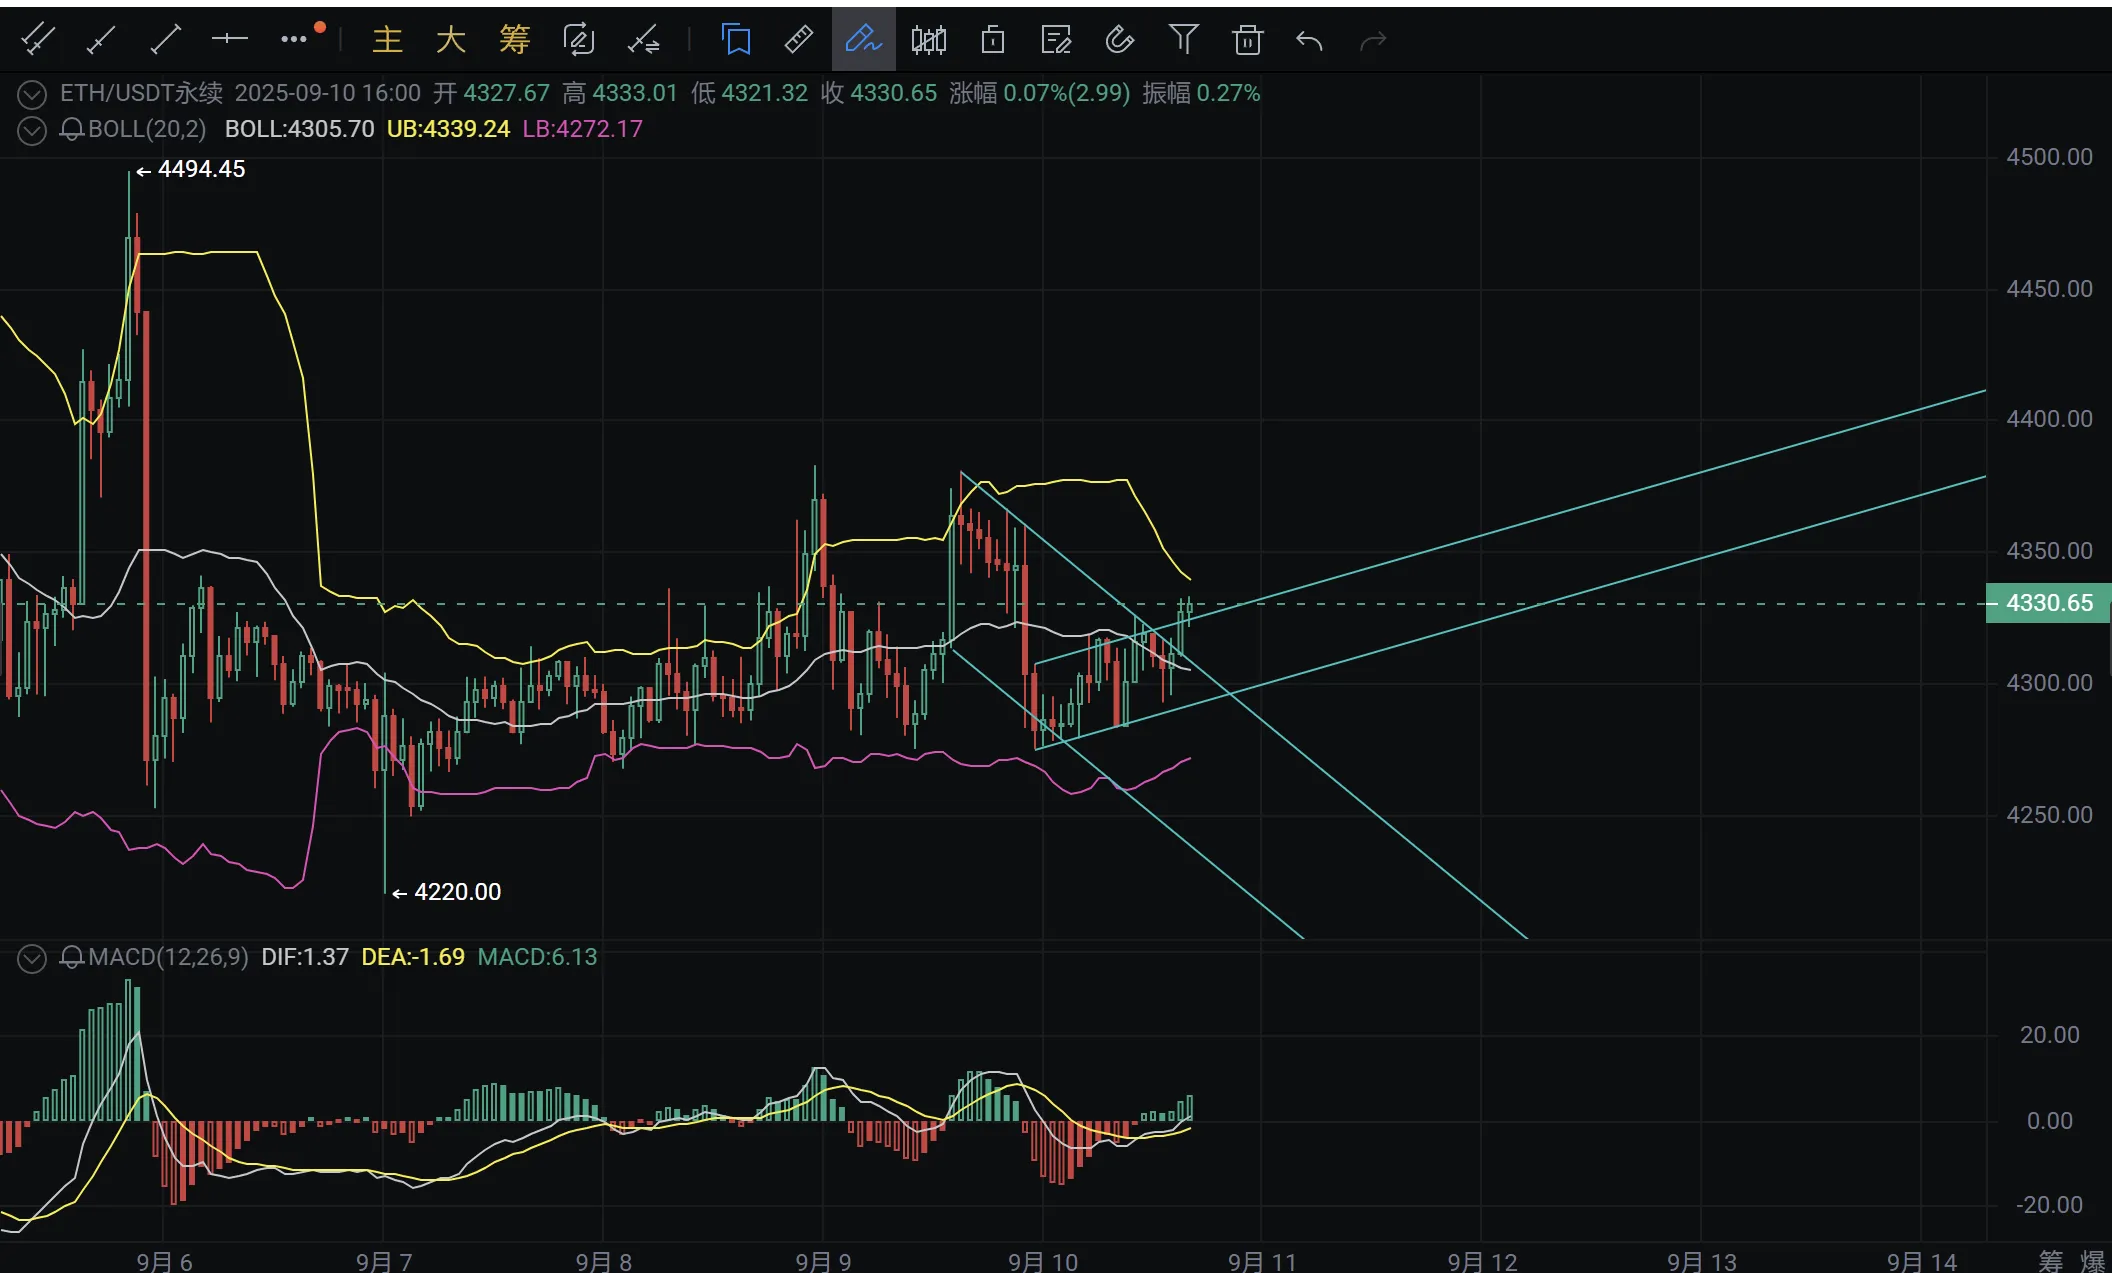The height and width of the screenshot is (1273, 2112).
Task: Open MACD(12,26,9) indicator settings label
Action: pos(168,957)
